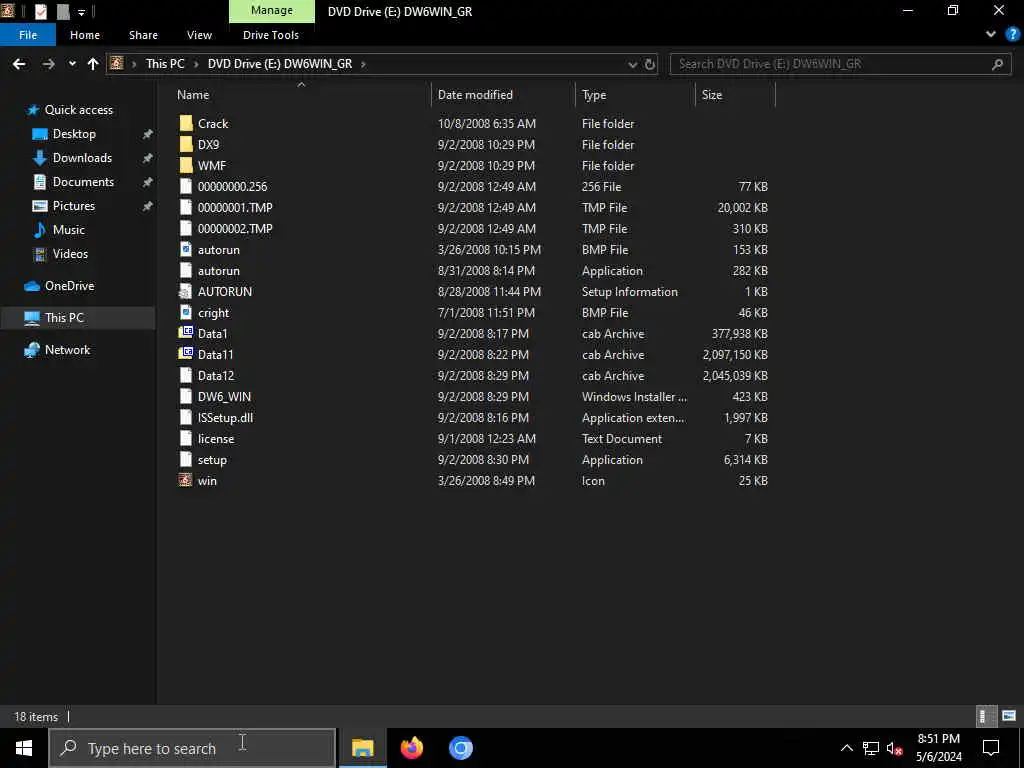Click the search magnifier icon
Image resolution: width=1024 pixels, height=768 pixels.
pyautogui.click(x=997, y=64)
